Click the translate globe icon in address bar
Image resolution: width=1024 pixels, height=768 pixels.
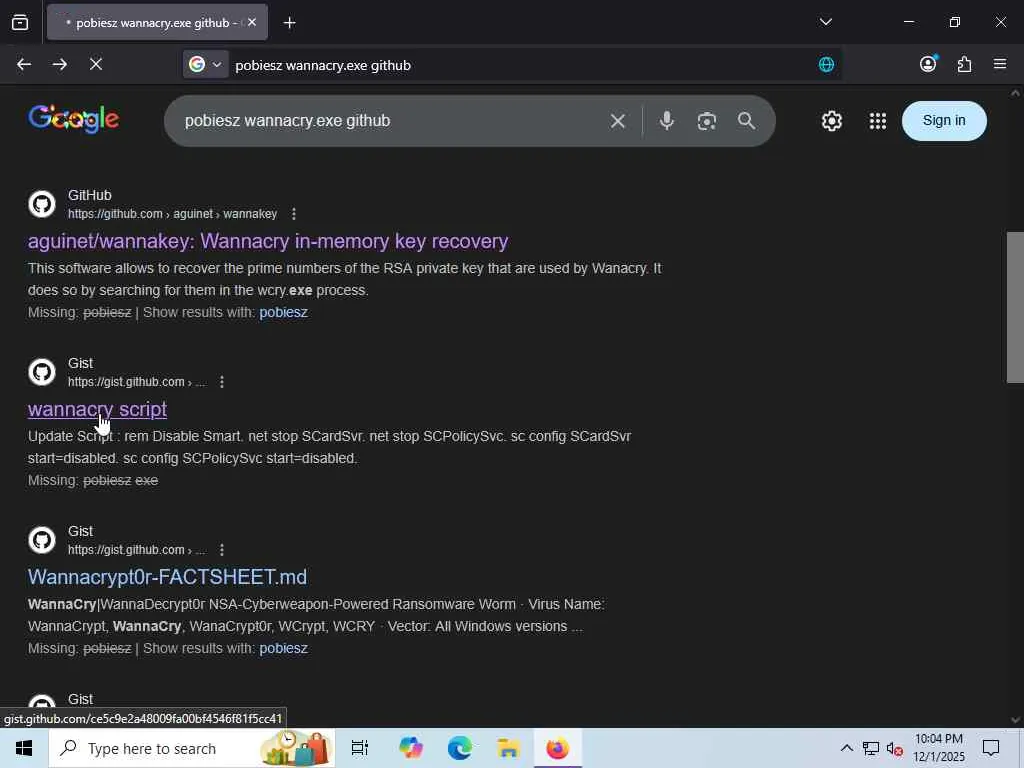(x=826, y=64)
